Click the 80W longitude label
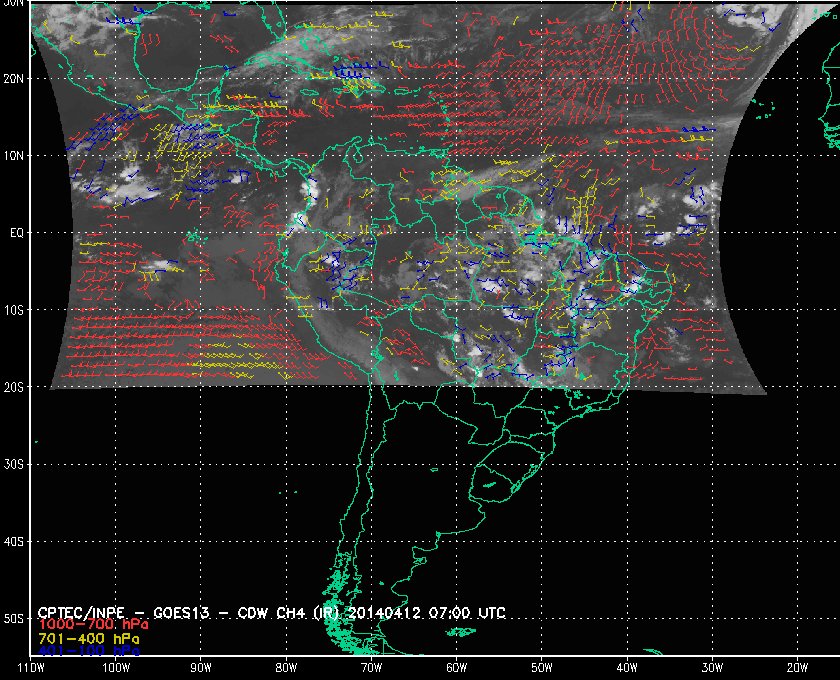 point(286,668)
